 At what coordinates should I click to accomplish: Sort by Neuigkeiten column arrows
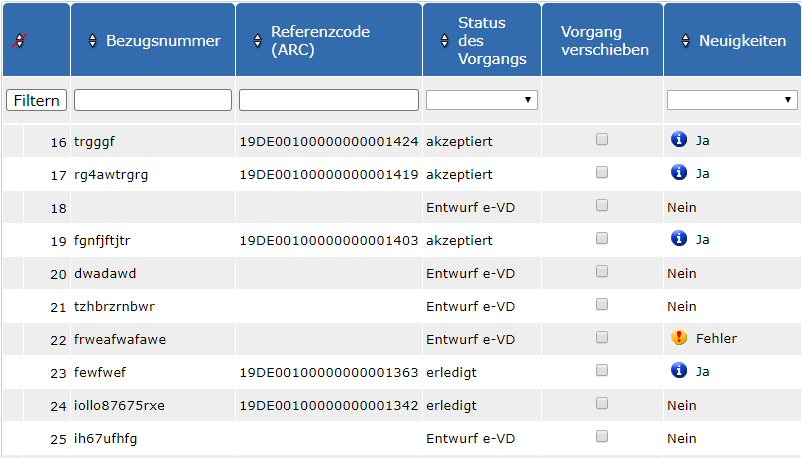point(686,40)
